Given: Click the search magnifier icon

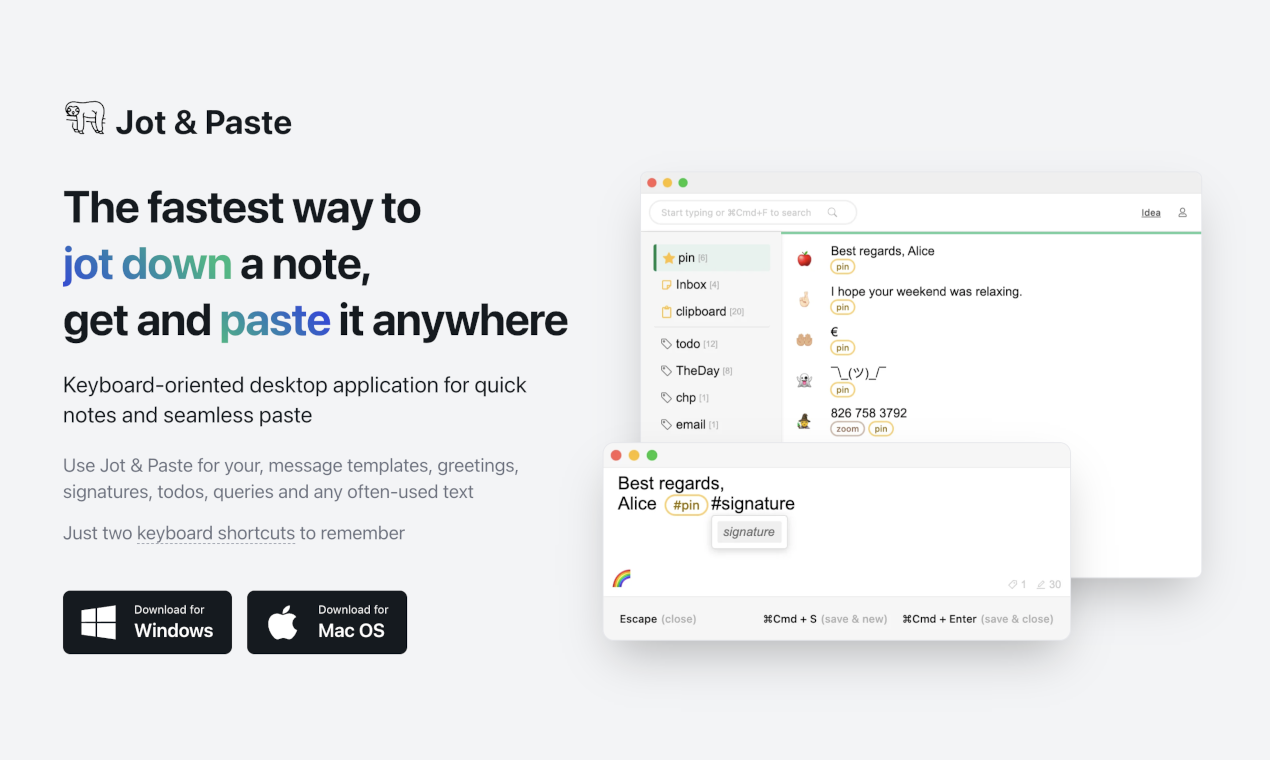Looking at the screenshot, I should 832,212.
